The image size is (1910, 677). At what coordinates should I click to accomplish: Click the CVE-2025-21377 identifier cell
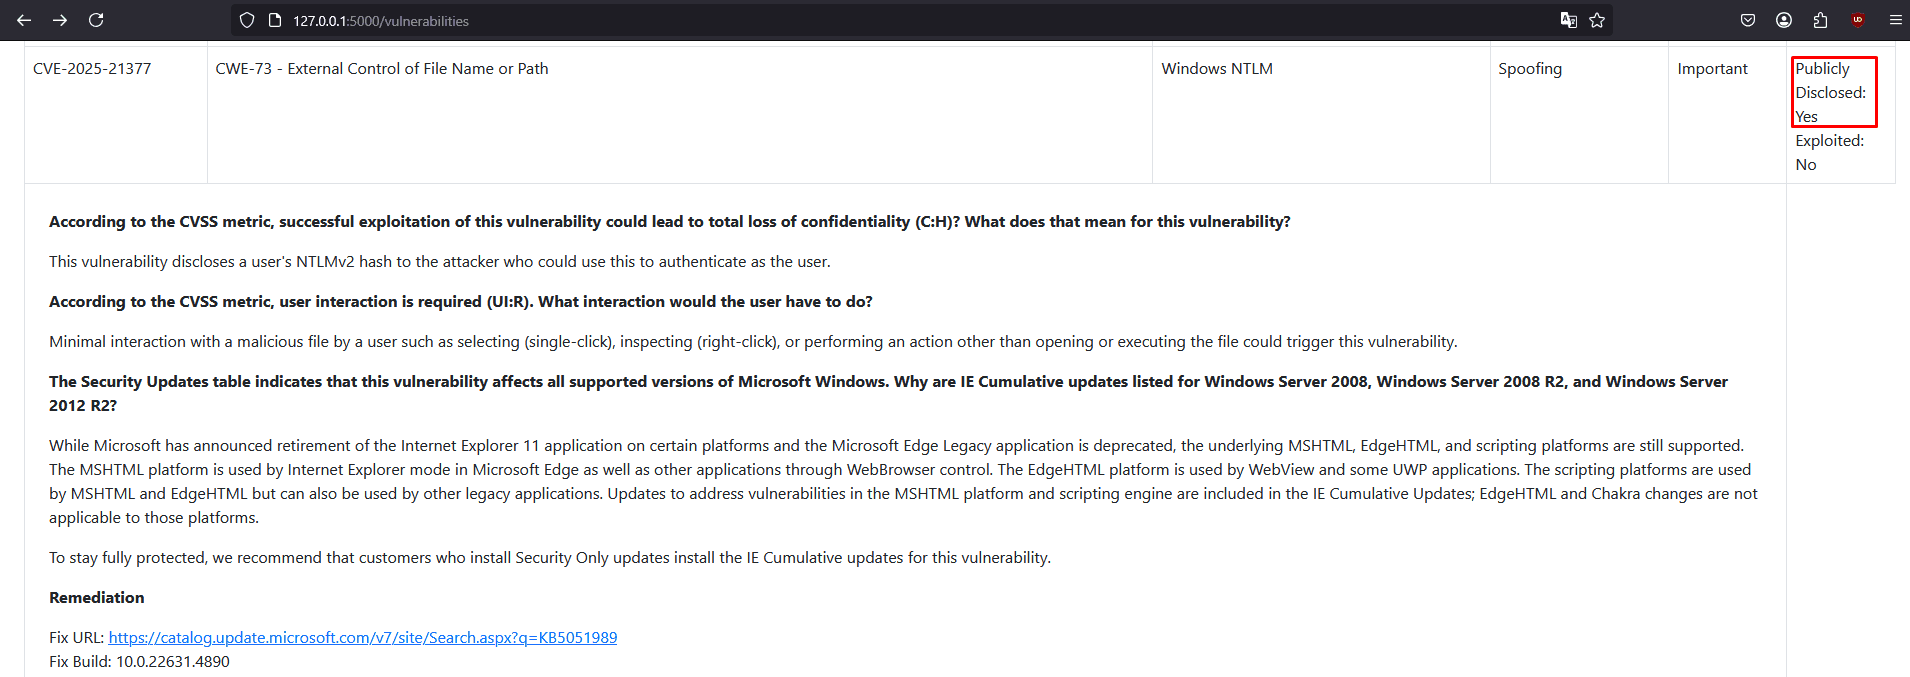coord(92,69)
